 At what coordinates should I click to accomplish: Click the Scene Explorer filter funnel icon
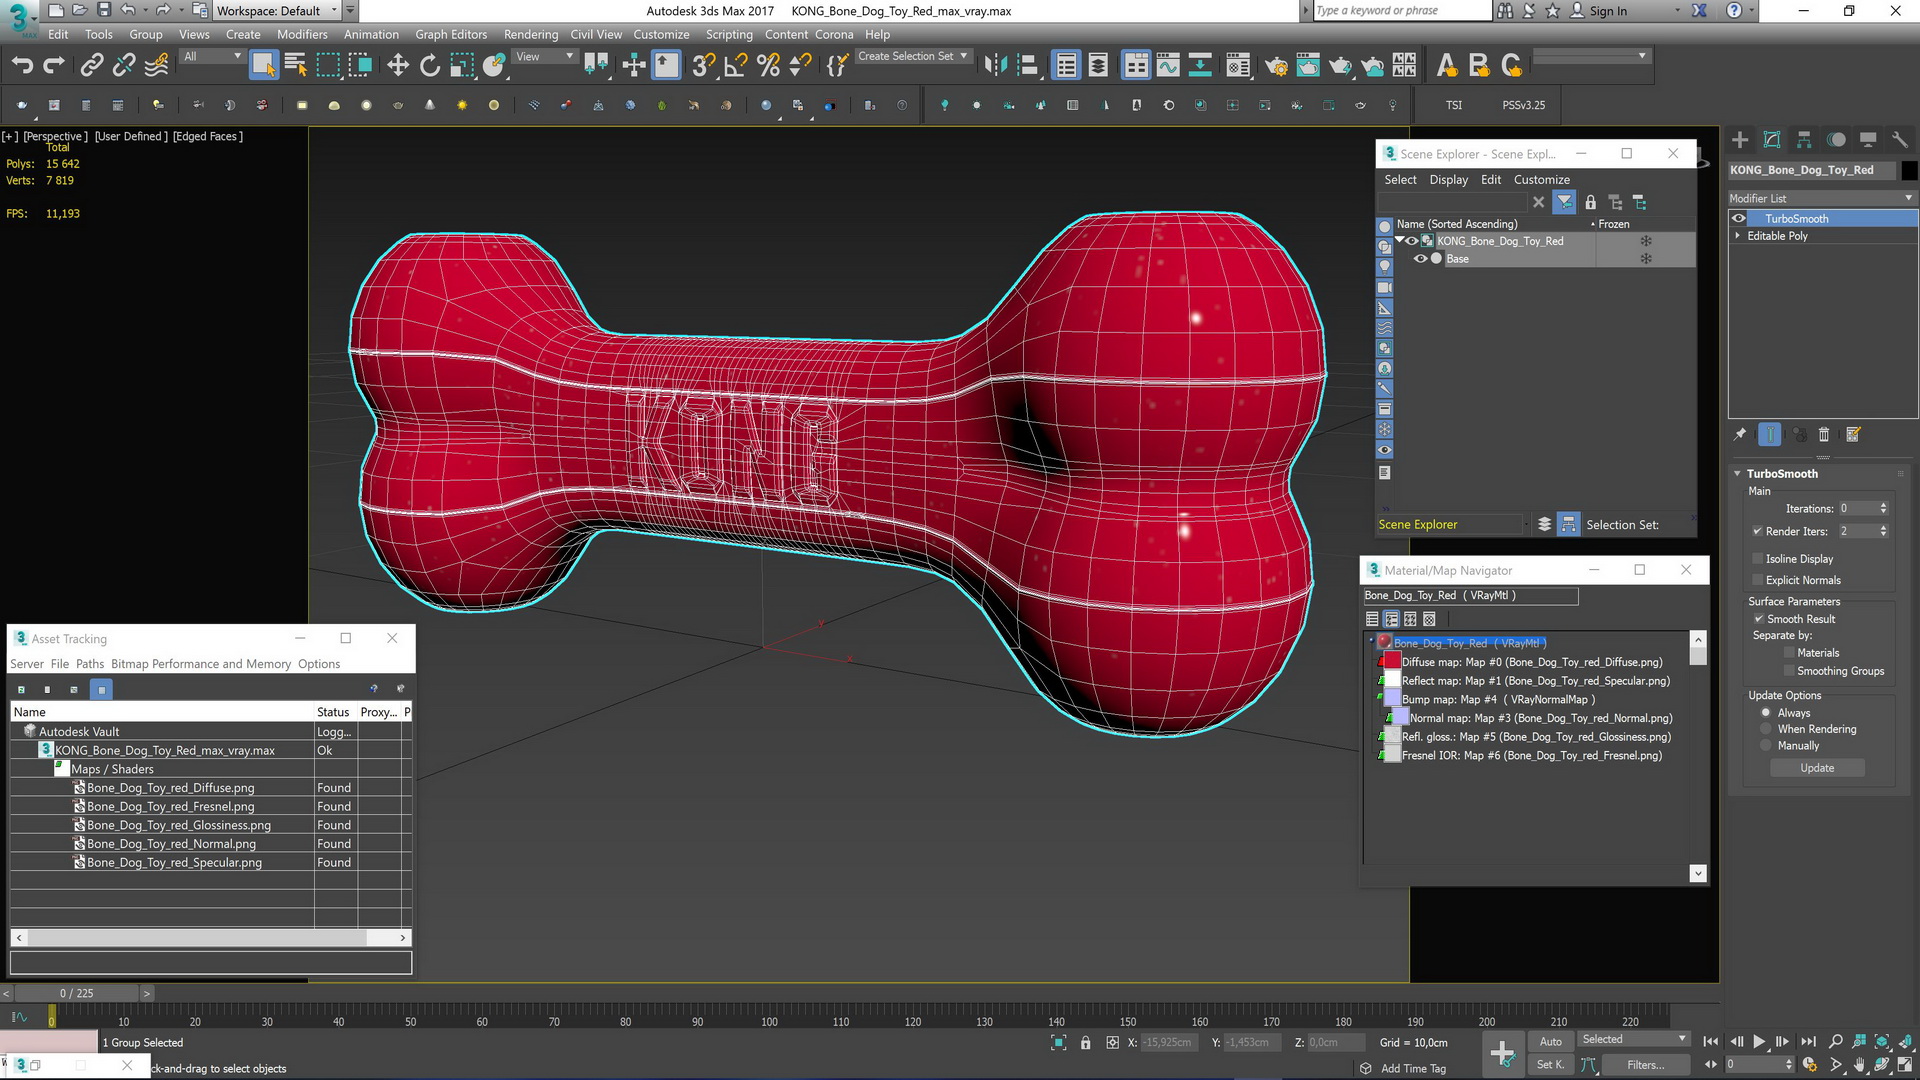click(x=1564, y=203)
